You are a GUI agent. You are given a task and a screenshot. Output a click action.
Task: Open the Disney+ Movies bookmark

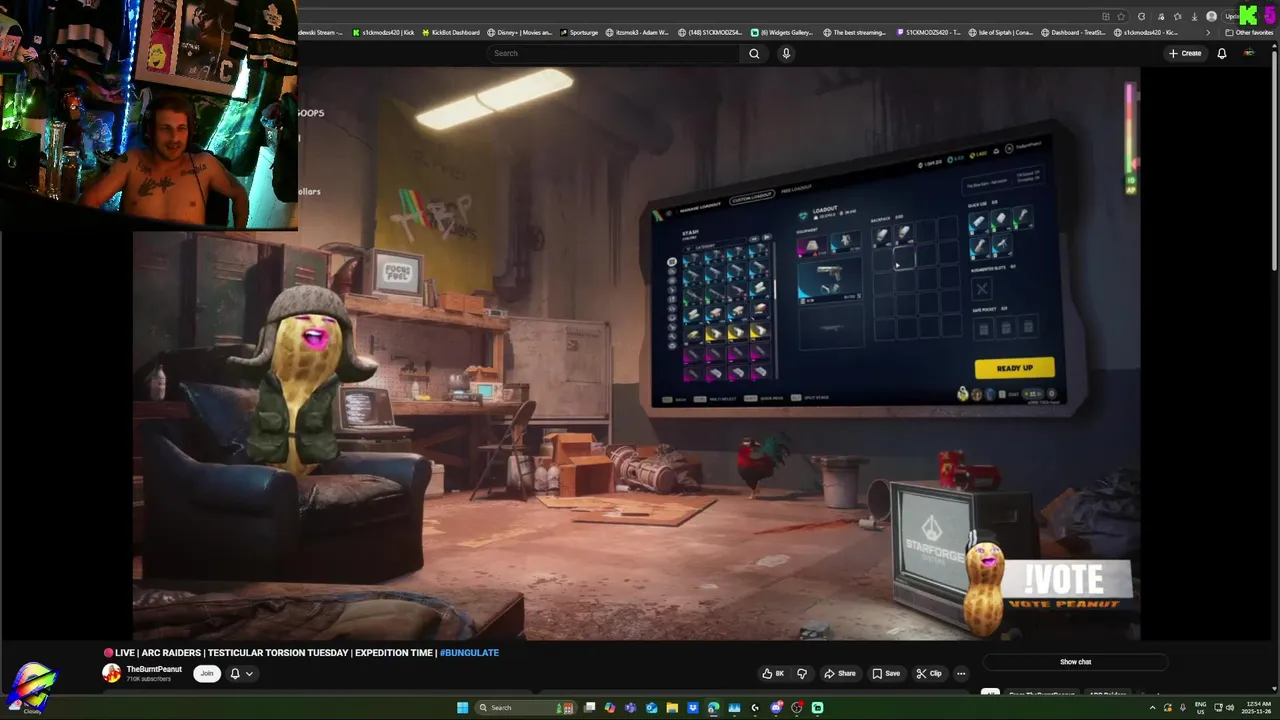(519, 32)
